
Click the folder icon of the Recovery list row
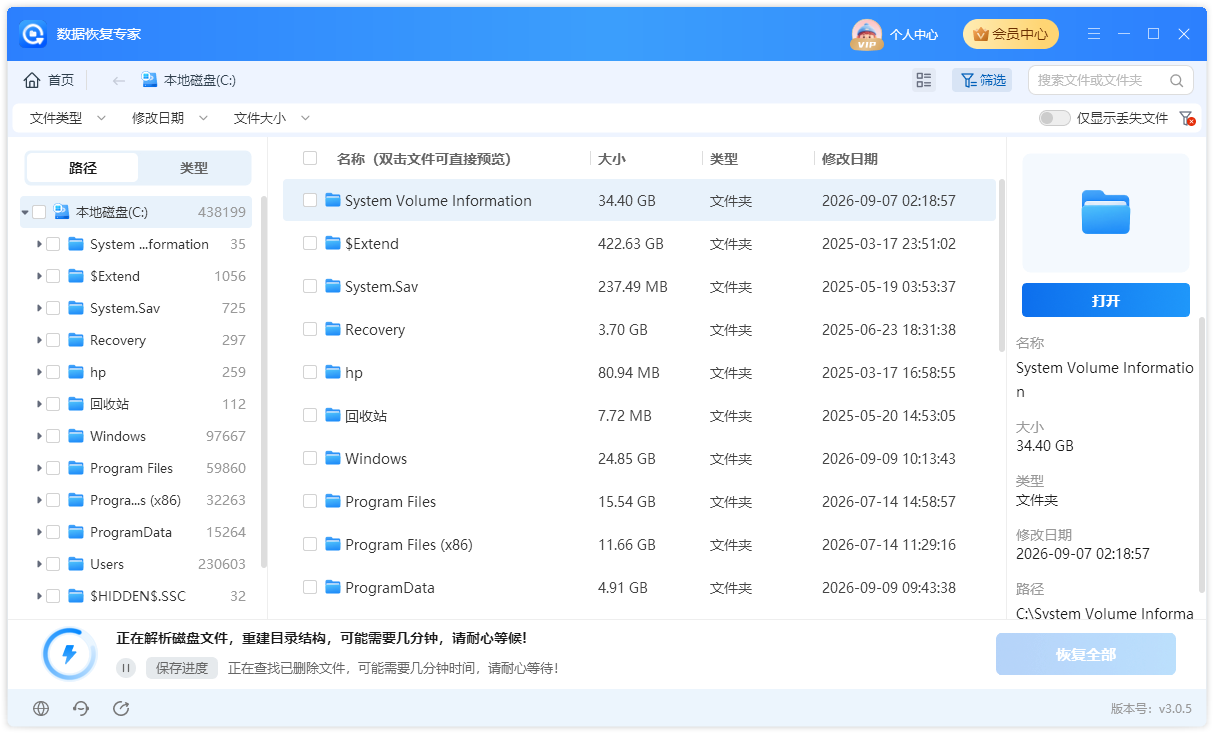[333, 329]
